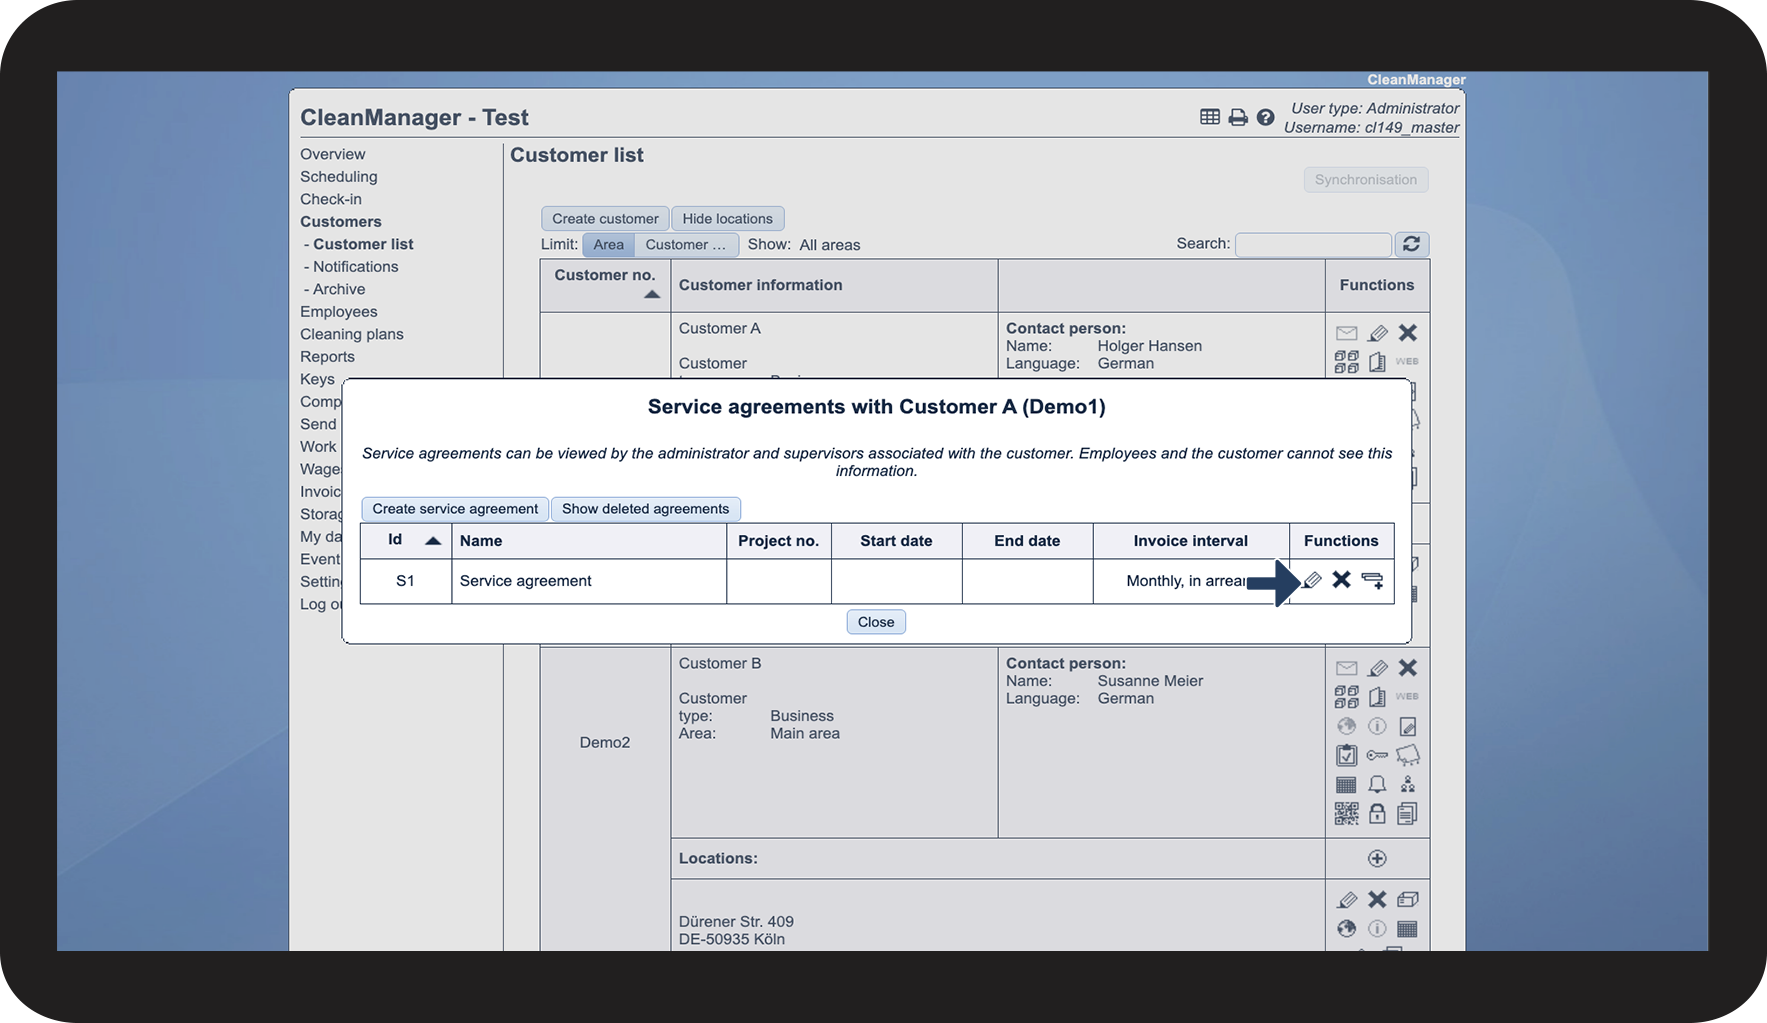The width and height of the screenshot is (1767, 1023).
Task: Edit service agreement S1 with pencil icon
Action: [x=1312, y=580]
